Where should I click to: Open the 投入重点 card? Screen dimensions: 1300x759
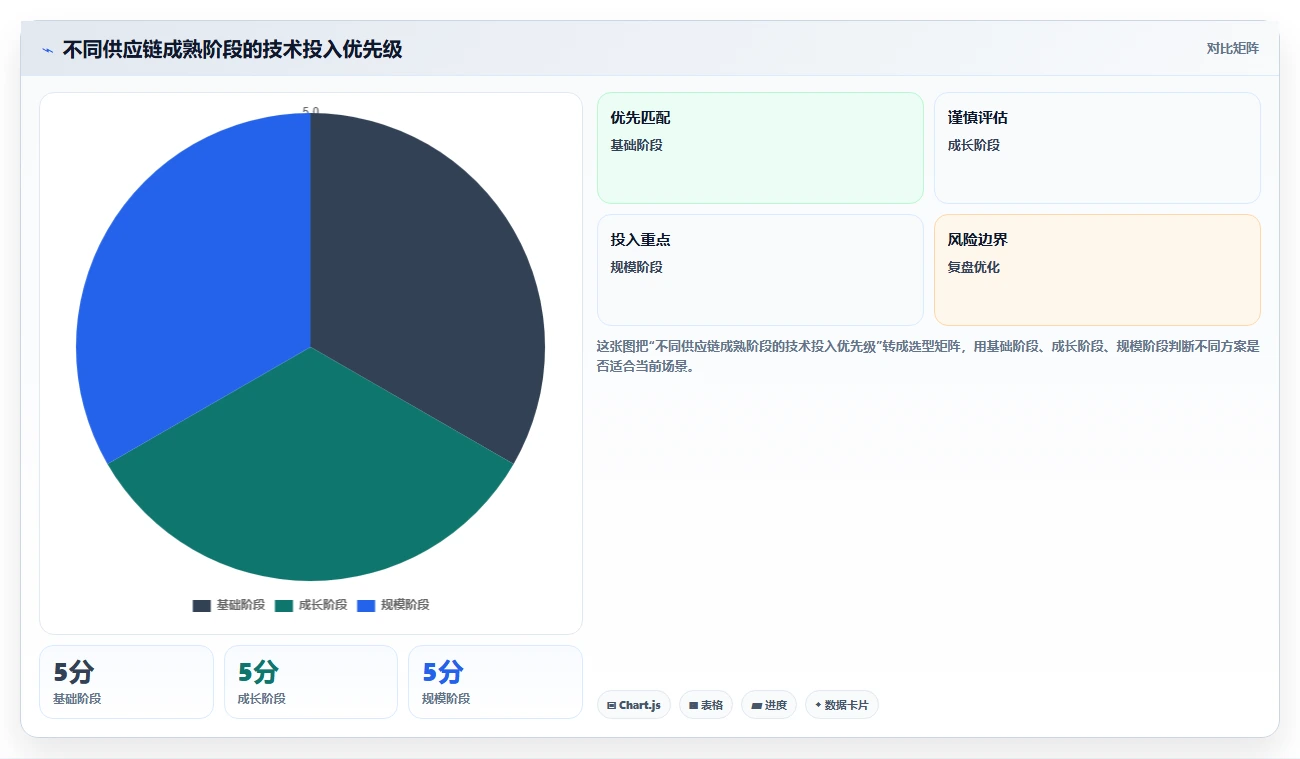[760, 270]
